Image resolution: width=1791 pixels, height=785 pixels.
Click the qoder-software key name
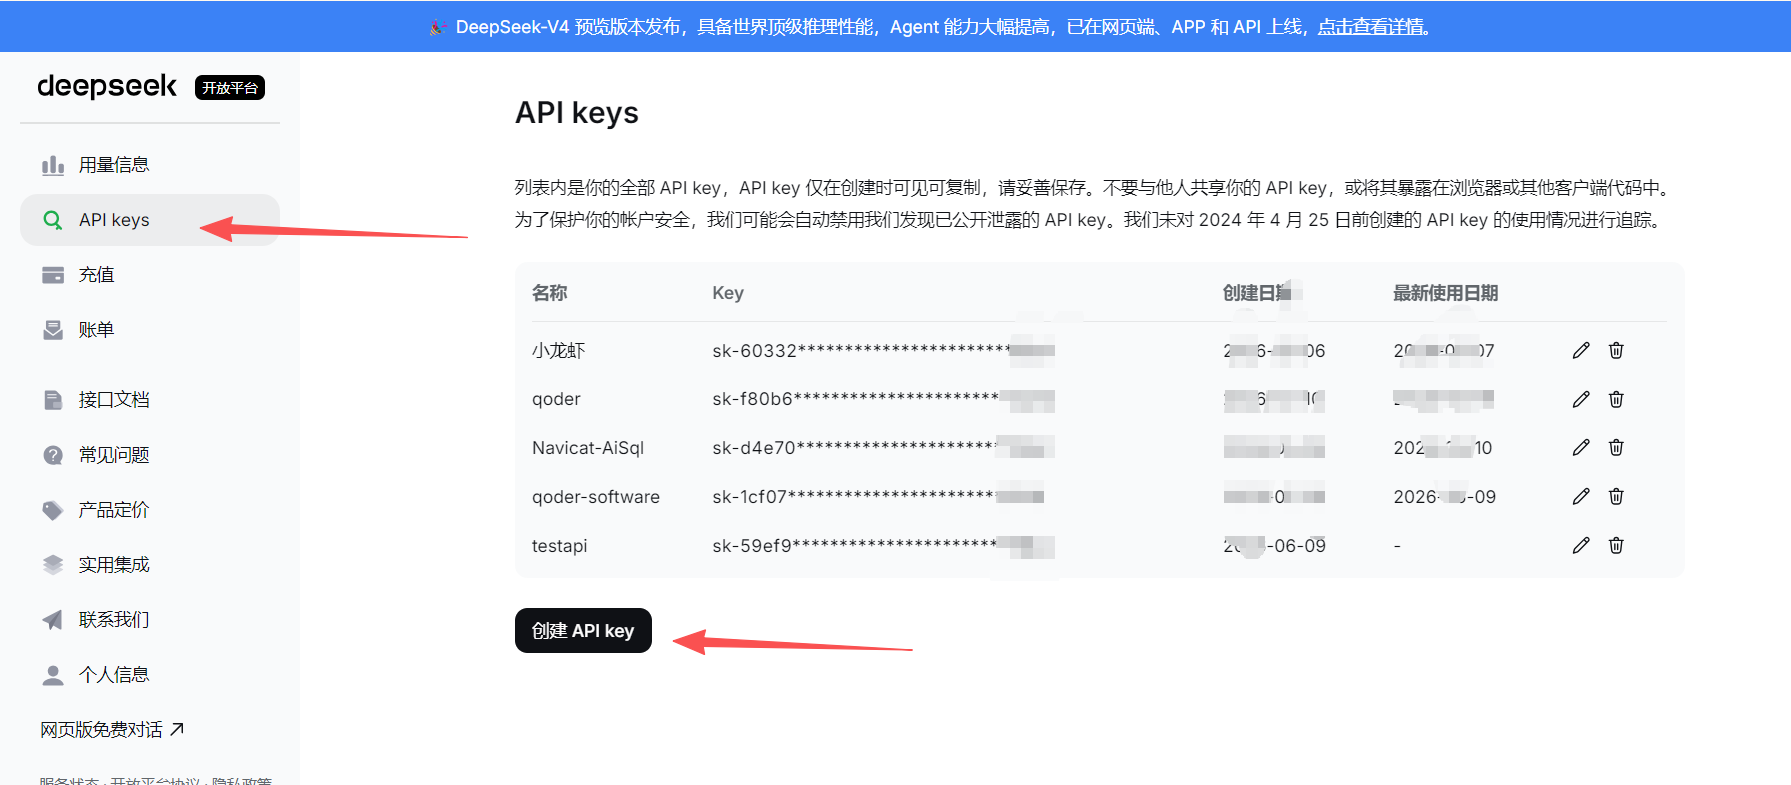[596, 497]
